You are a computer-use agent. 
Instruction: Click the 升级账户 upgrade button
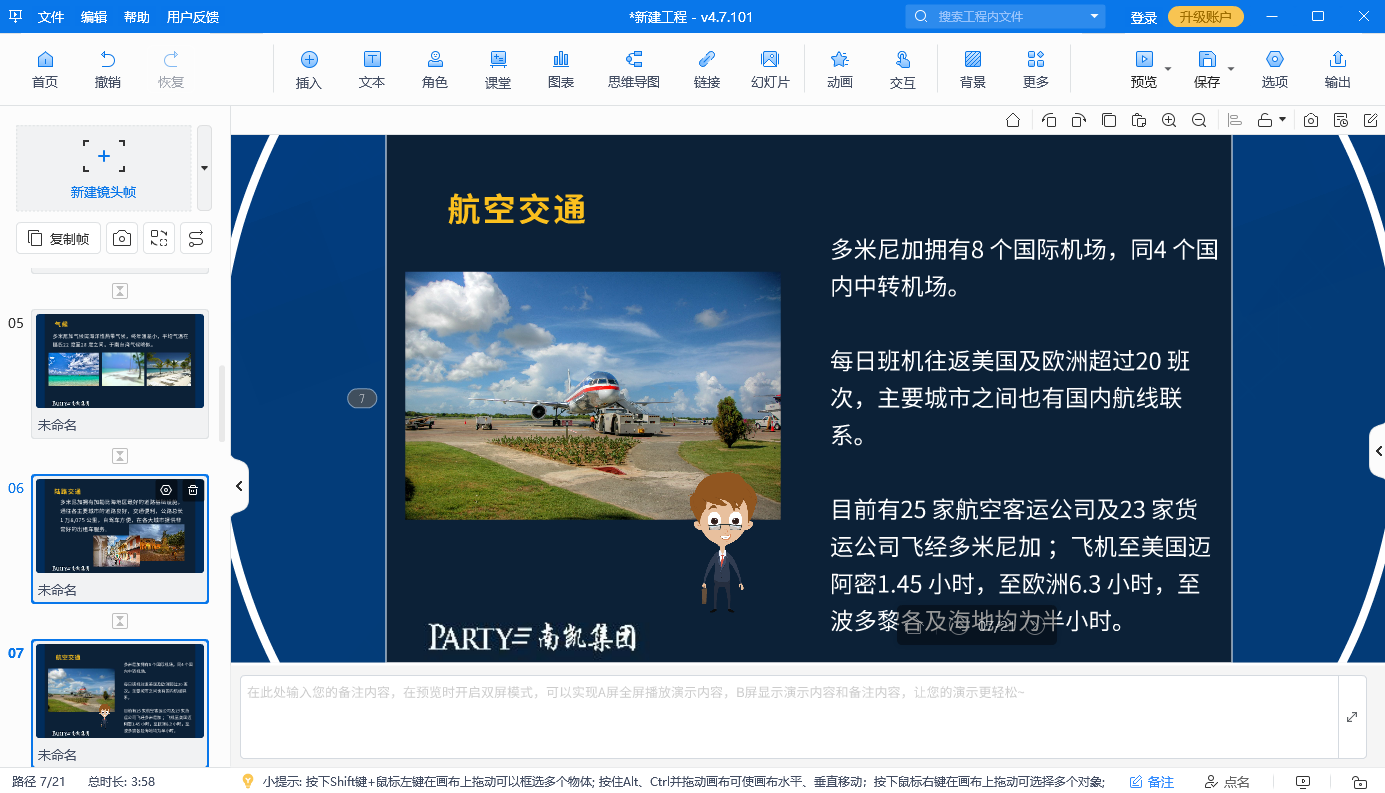click(1206, 17)
